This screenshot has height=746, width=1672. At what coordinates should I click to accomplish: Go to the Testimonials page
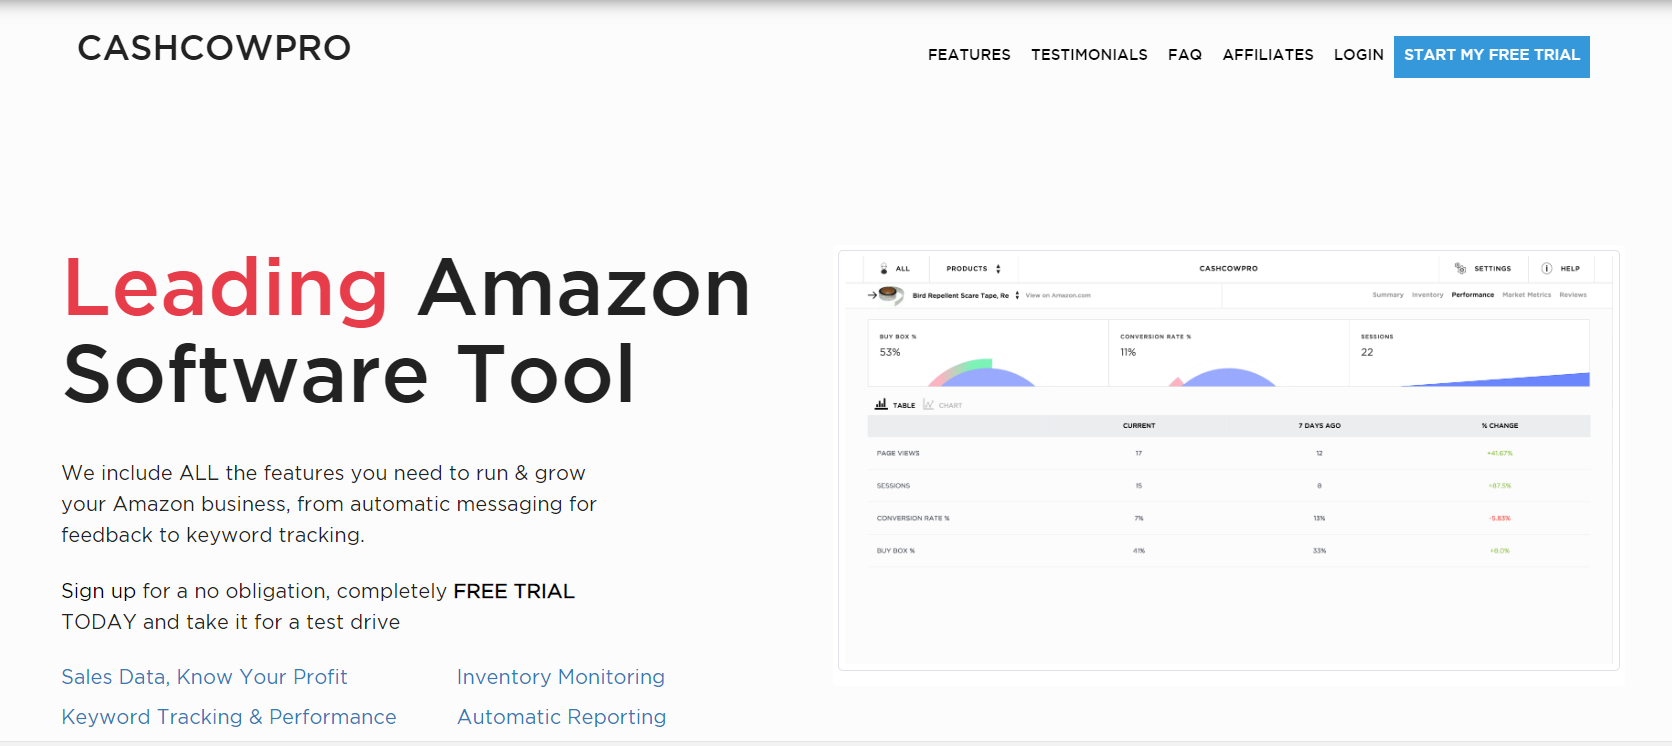[x=1089, y=55]
